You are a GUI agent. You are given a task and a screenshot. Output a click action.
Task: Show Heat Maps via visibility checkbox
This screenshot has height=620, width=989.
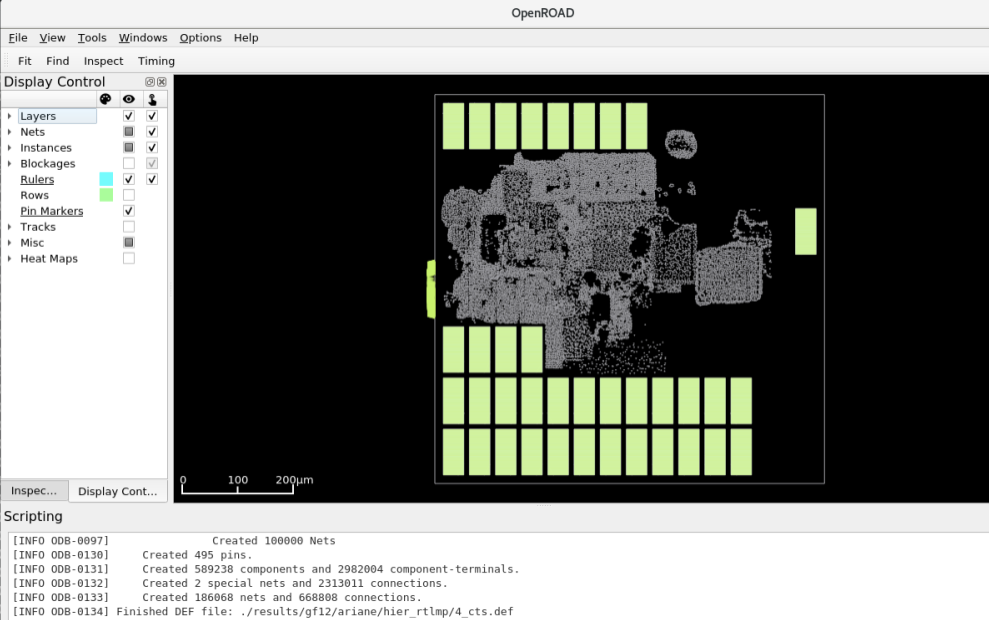click(x=129, y=258)
